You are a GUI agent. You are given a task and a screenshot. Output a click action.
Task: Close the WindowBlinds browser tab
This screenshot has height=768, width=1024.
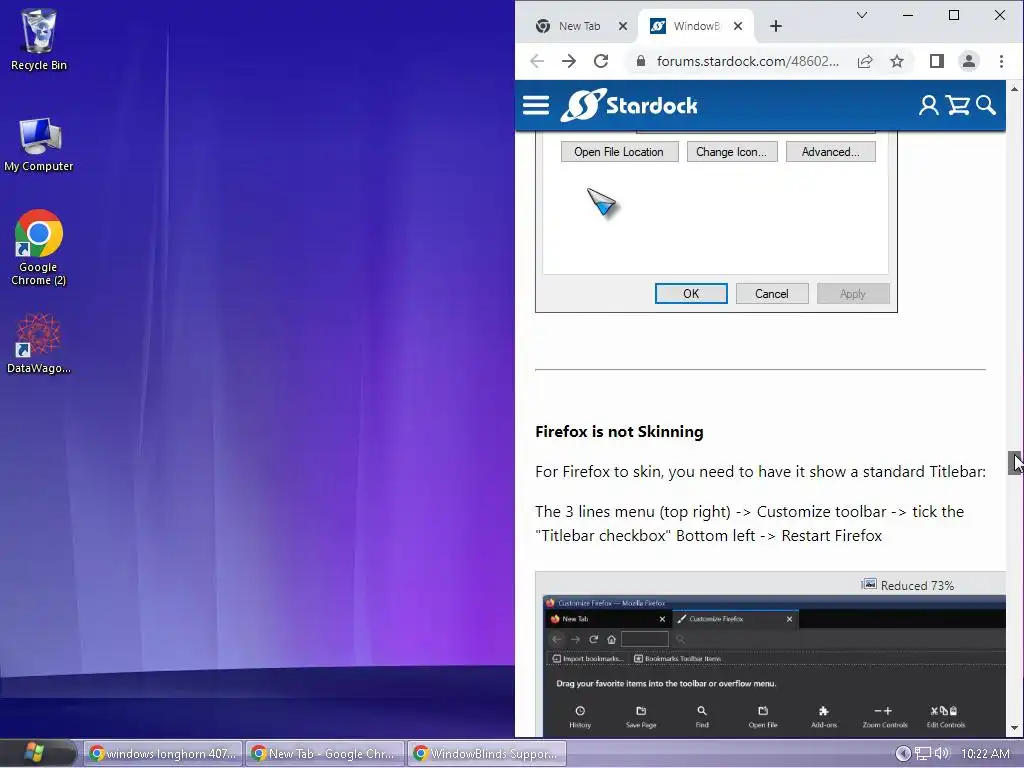738,26
